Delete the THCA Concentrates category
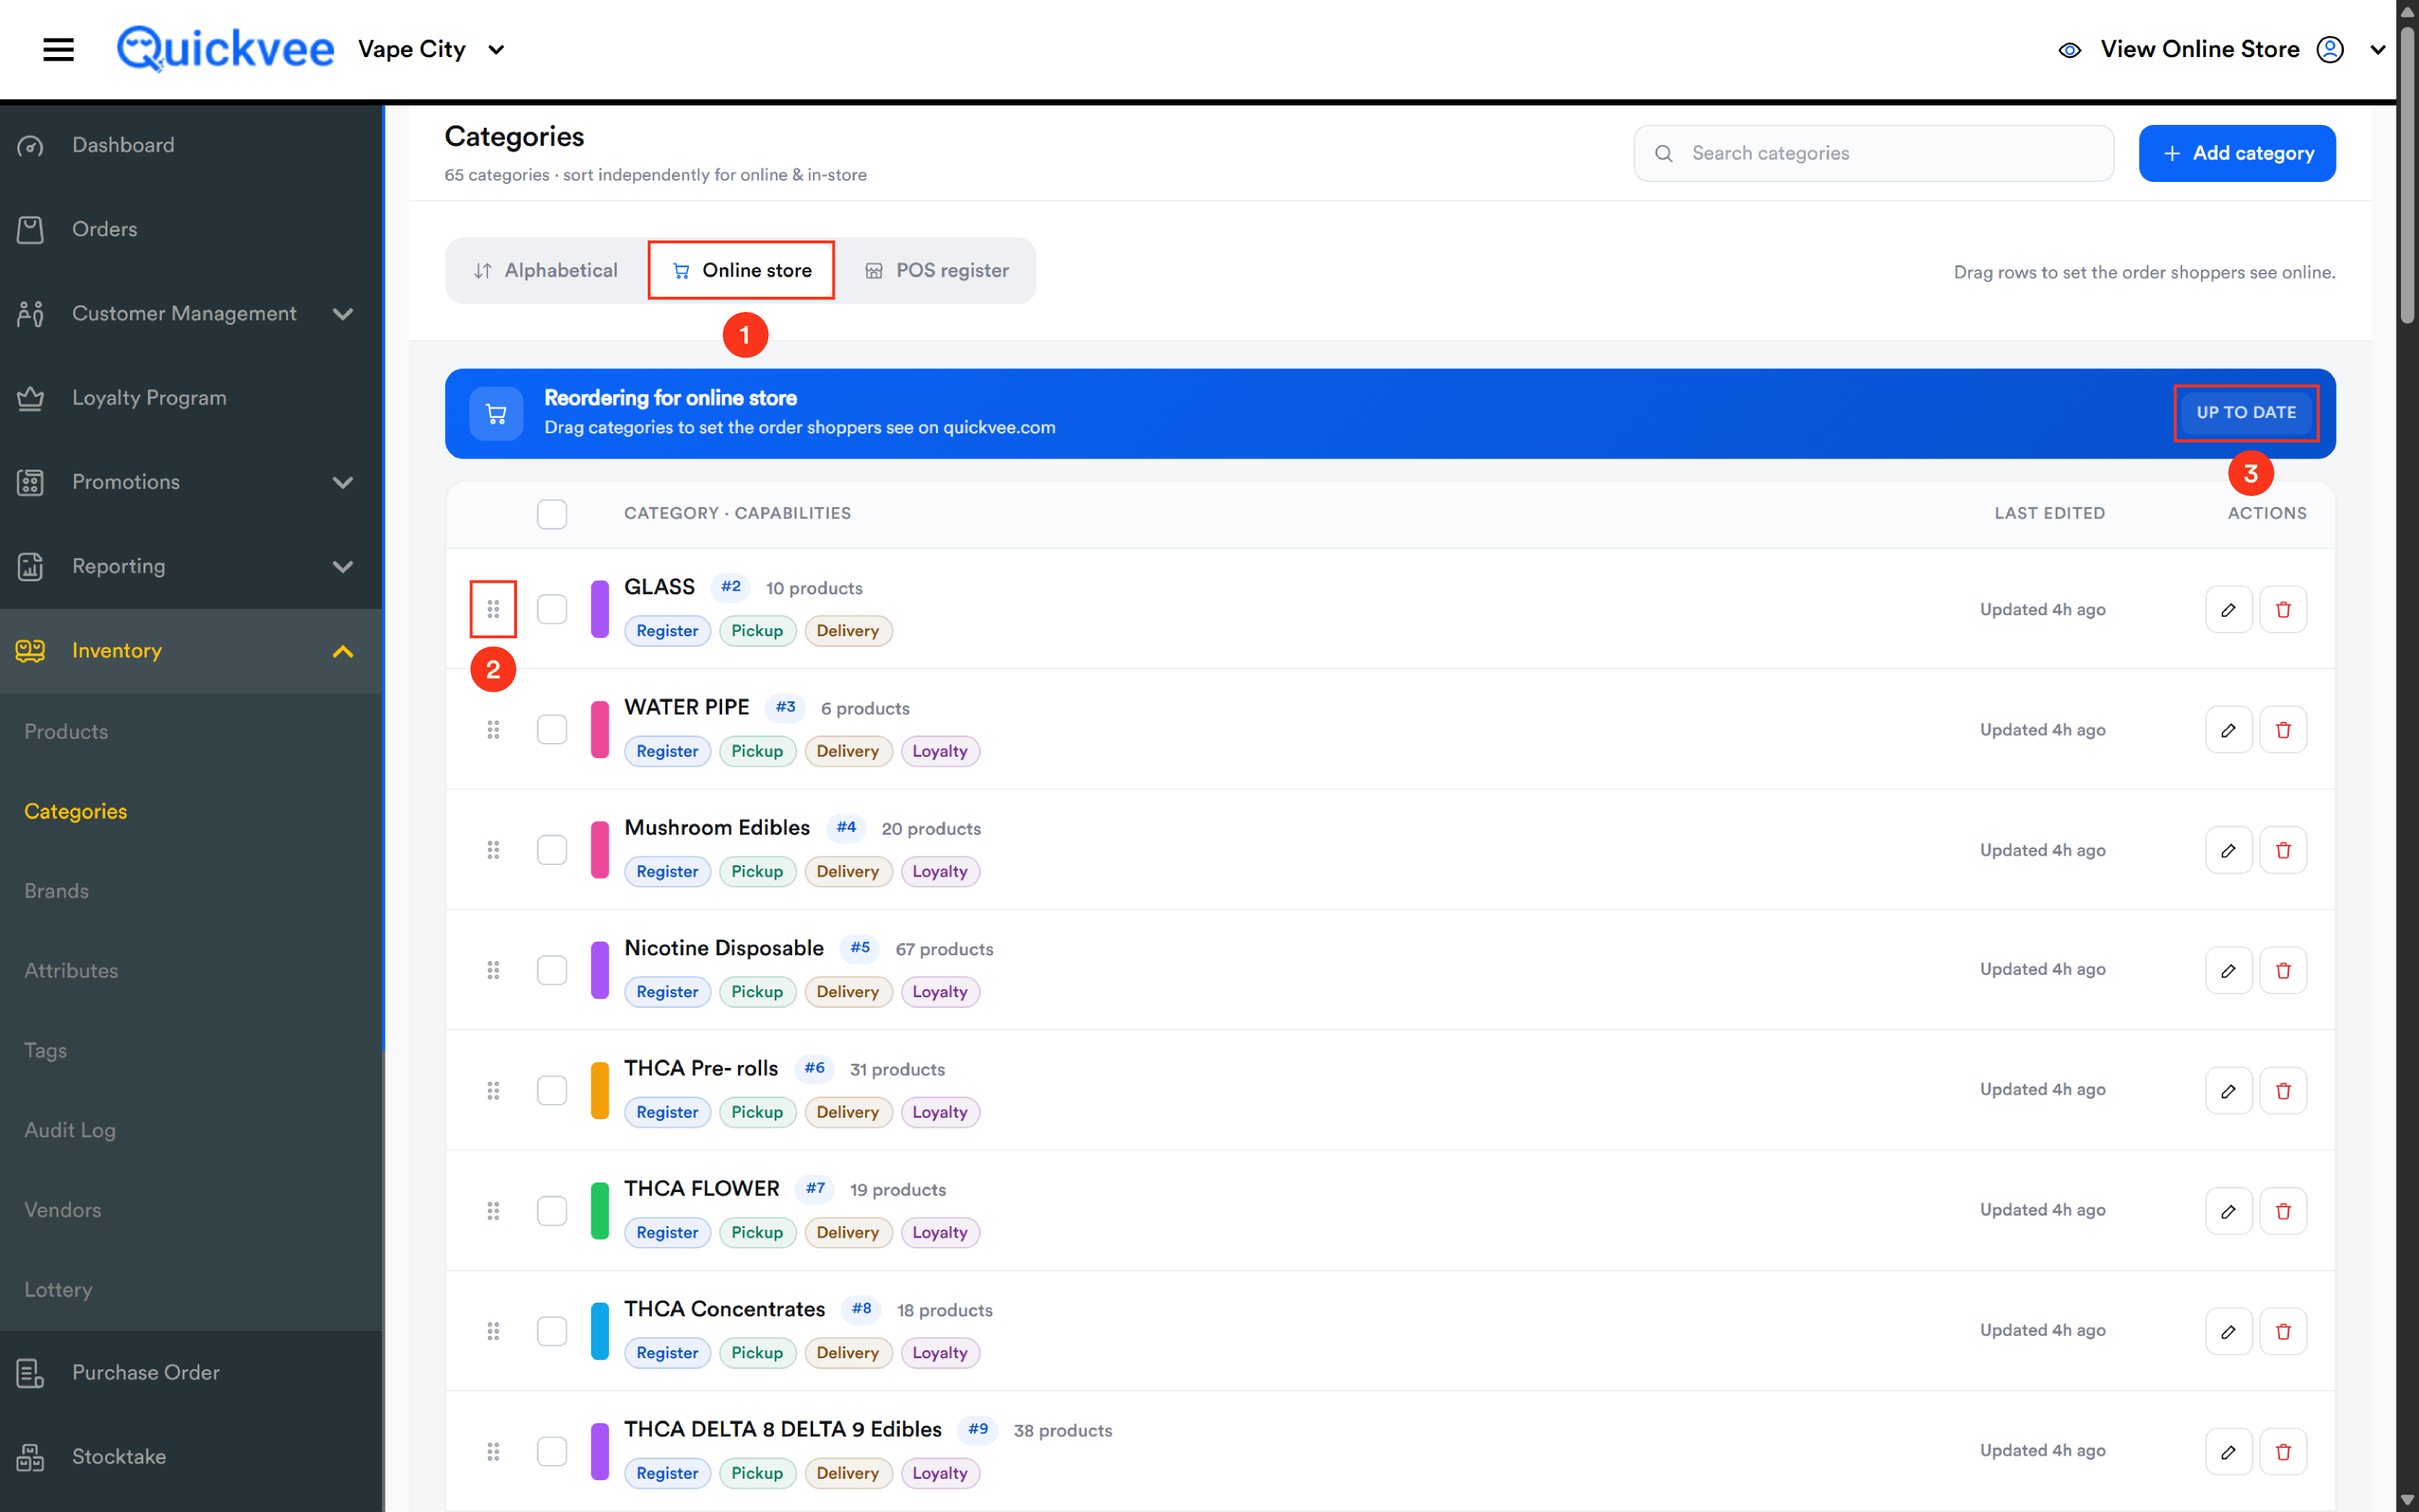 2282,1331
